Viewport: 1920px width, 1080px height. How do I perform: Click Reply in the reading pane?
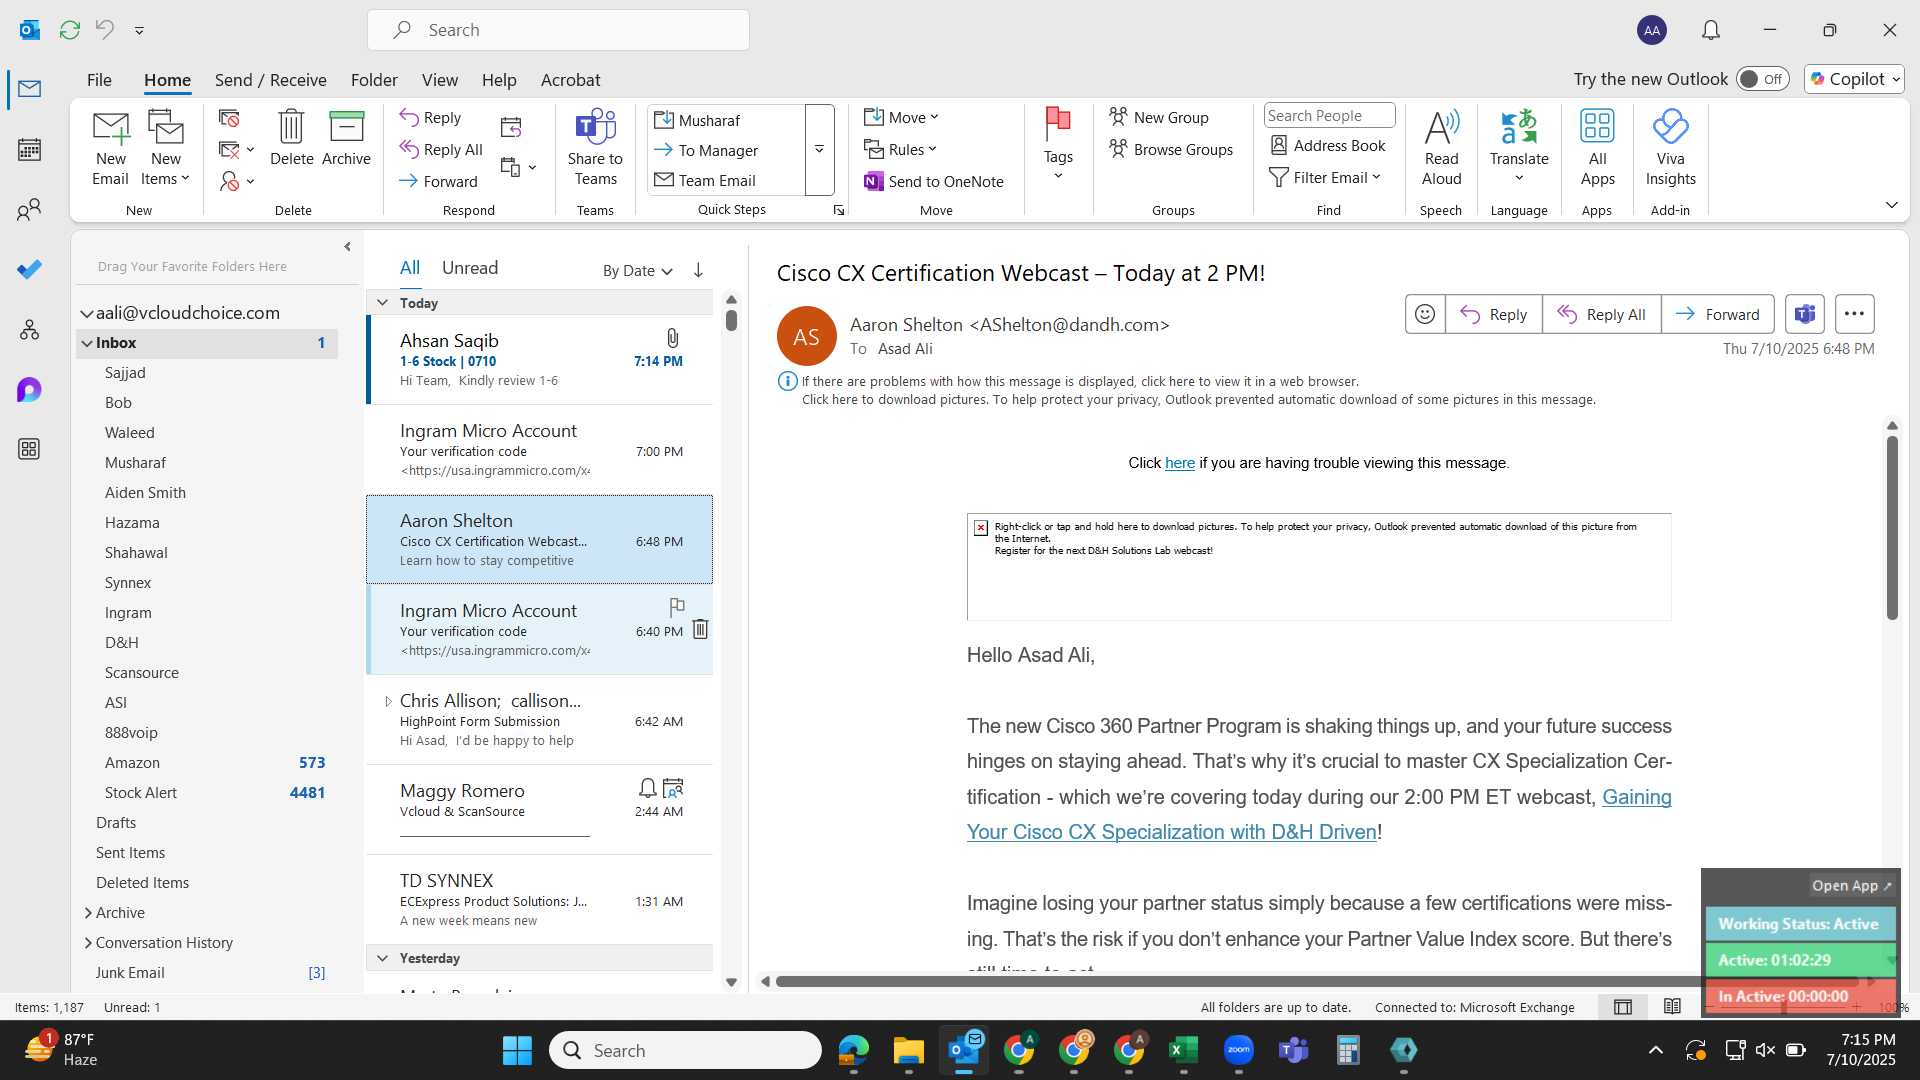pos(1494,314)
